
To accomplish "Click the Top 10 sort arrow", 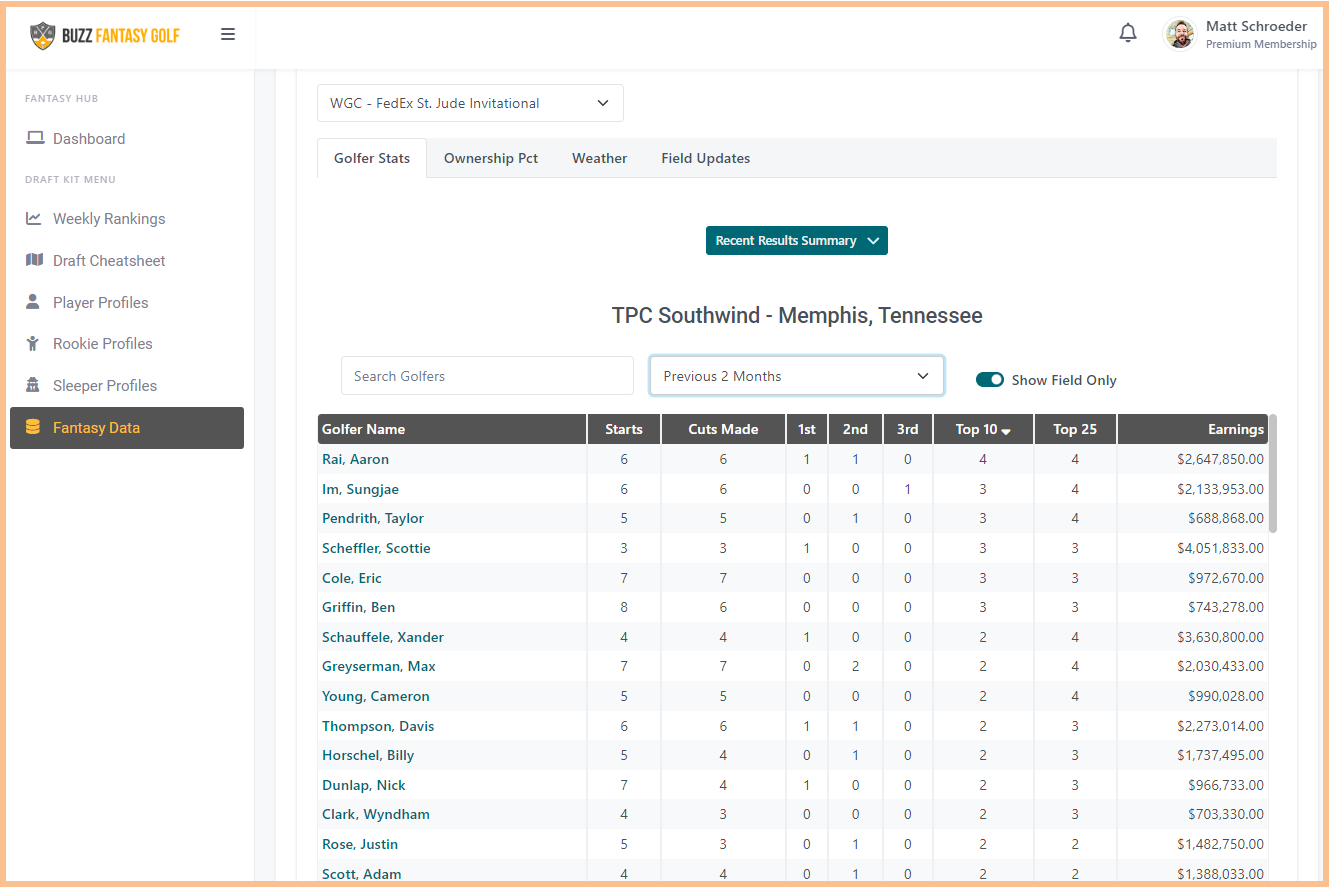I will click(x=1006, y=431).
